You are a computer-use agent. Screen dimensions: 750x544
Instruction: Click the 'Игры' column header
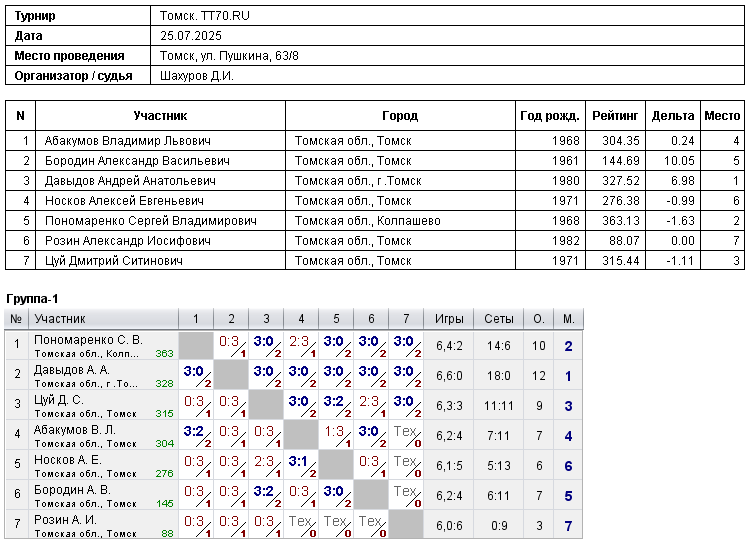pos(449,319)
